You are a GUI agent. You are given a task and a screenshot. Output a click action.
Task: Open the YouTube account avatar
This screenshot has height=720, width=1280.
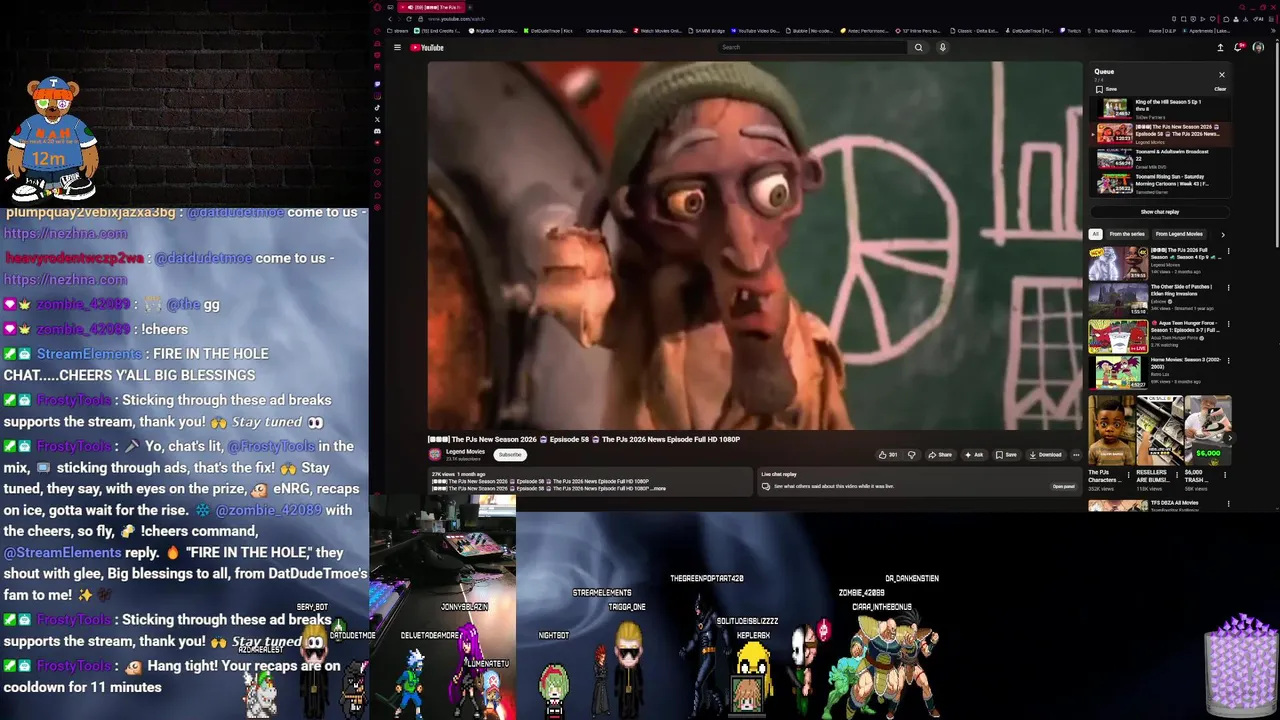click(1258, 47)
